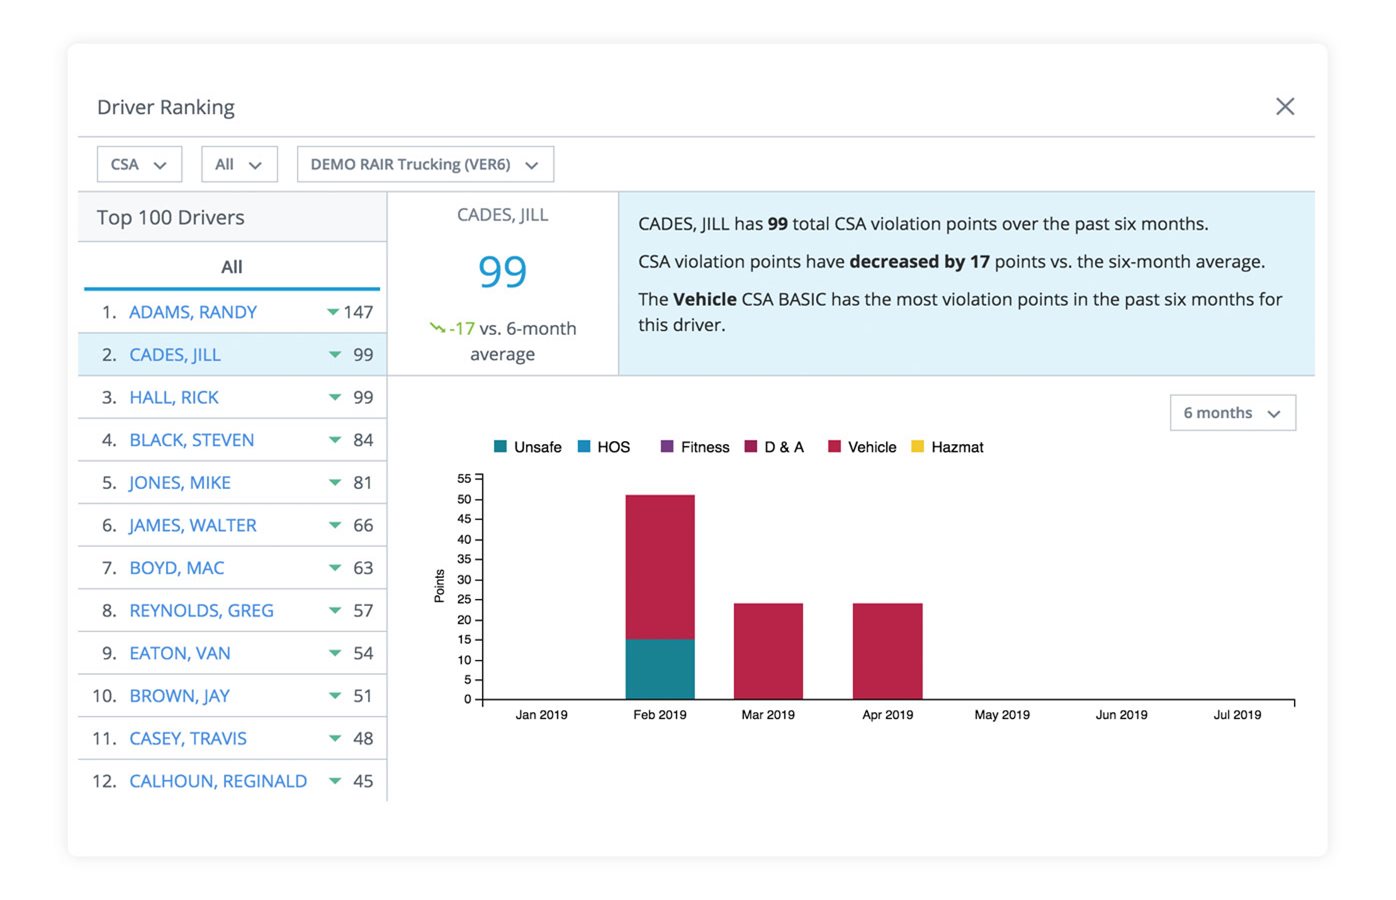
Task: Toggle Vehicle legend red square
Action: point(834,447)
